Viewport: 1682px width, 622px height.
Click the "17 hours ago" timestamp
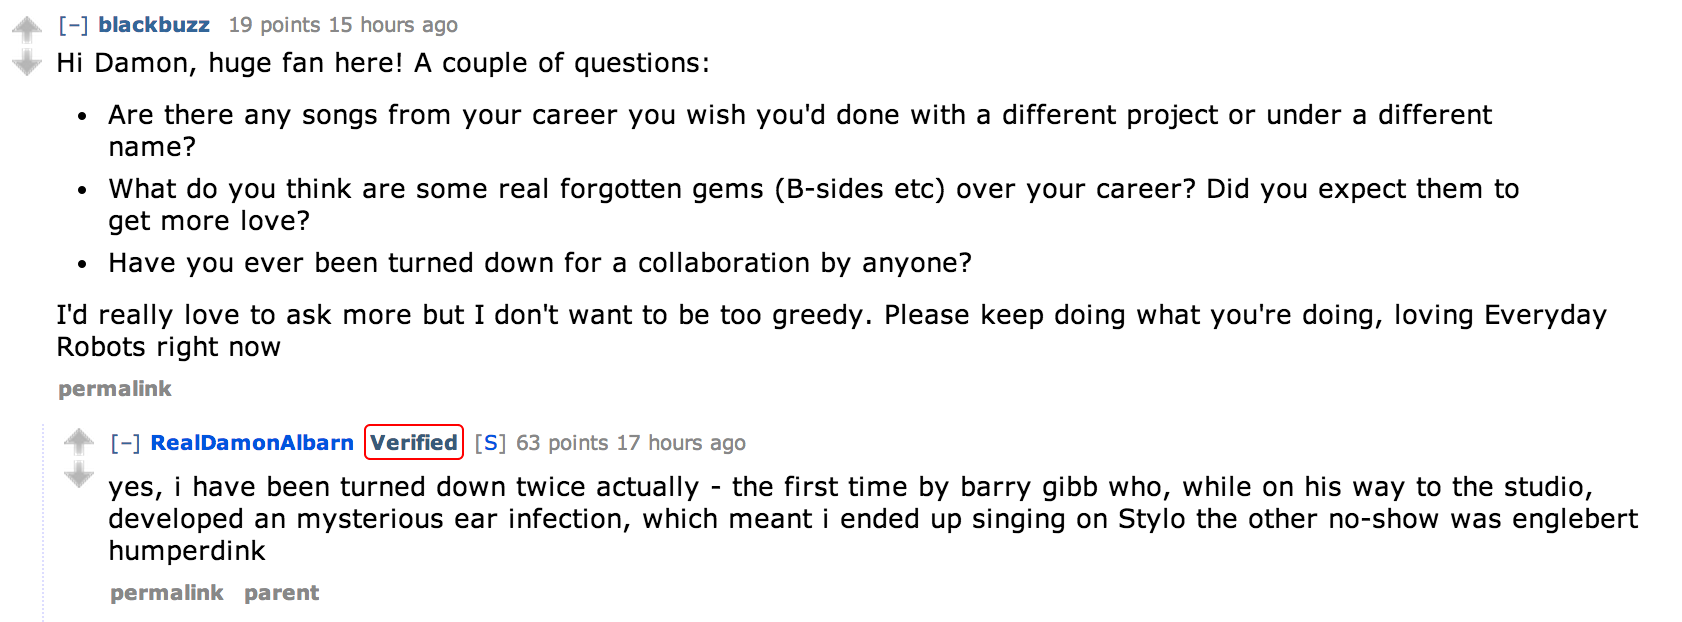681,443
